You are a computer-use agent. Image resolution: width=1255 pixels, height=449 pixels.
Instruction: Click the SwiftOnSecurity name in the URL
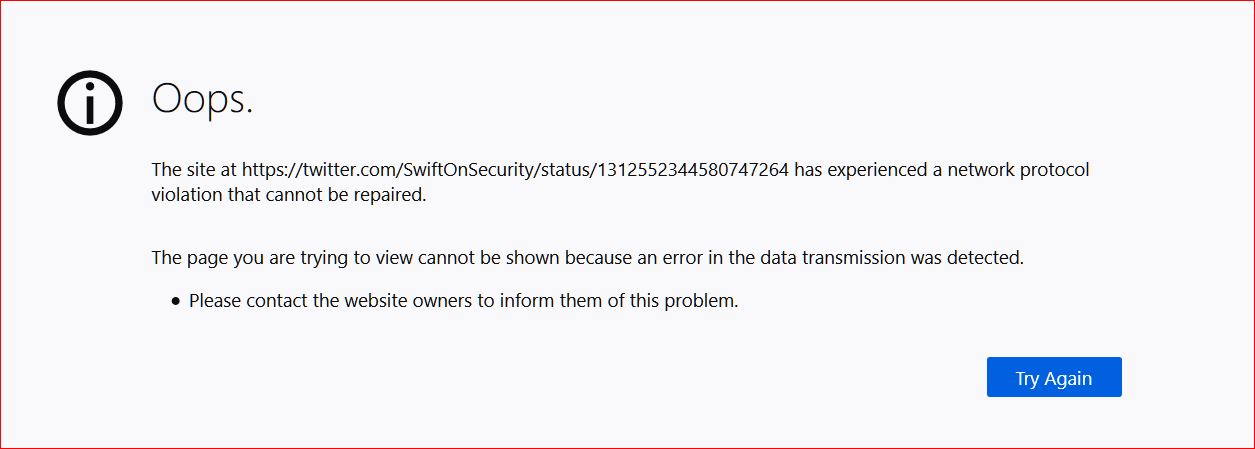click(x=470, y=170)
